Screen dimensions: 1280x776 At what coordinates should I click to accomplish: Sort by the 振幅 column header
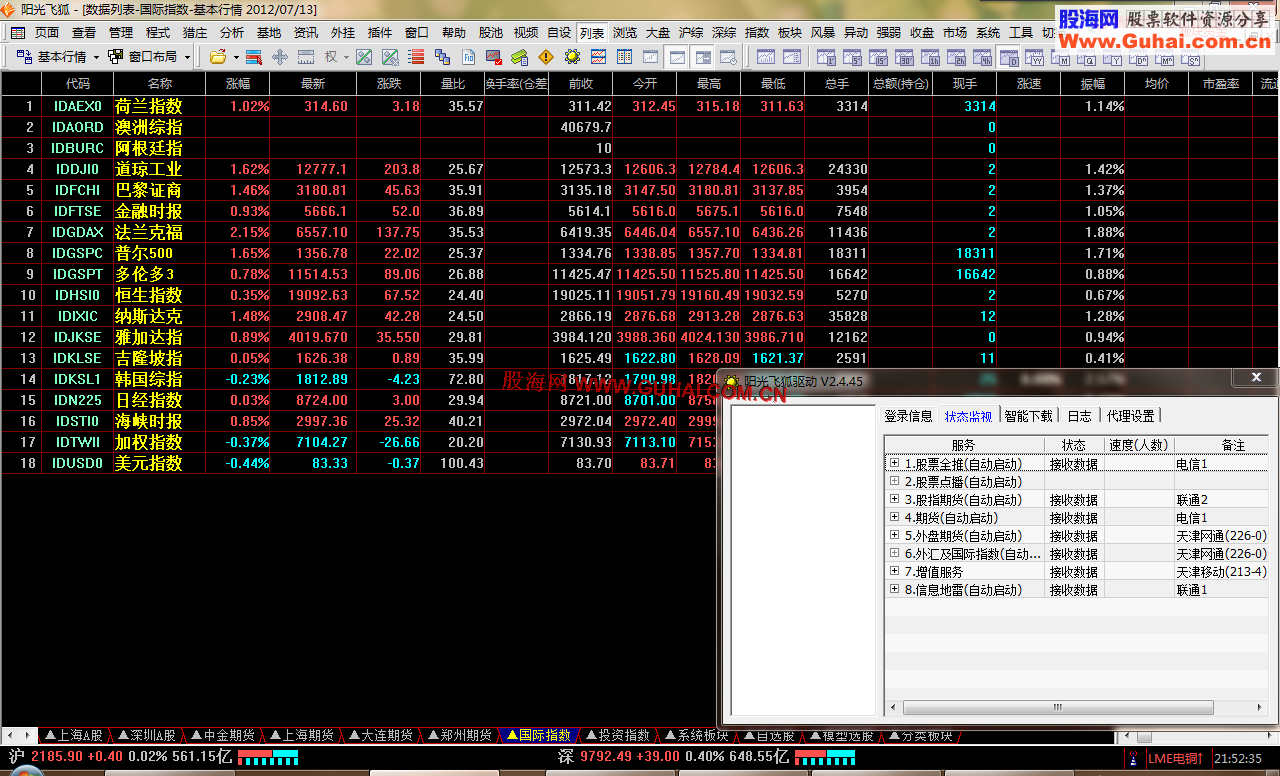click(1093, 84)
